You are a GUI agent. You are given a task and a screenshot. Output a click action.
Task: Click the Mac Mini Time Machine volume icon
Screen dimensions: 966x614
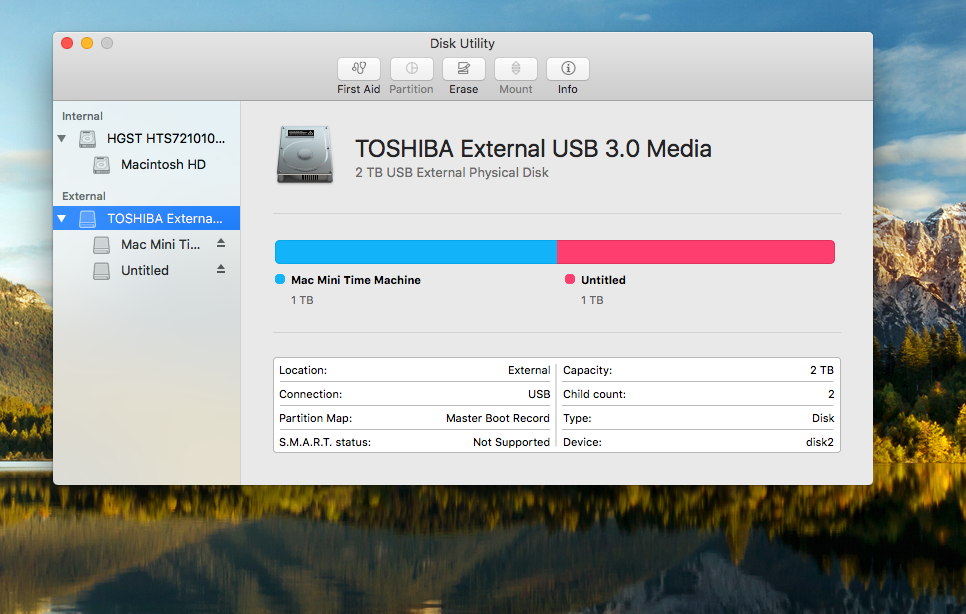pyautogui.click(x=102, y=245)
